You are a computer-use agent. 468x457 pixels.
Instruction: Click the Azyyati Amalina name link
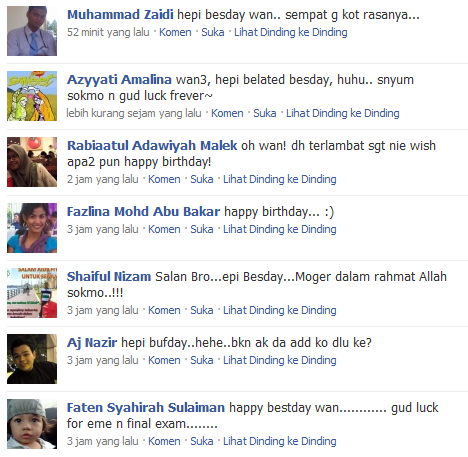[x=119, y=80]
